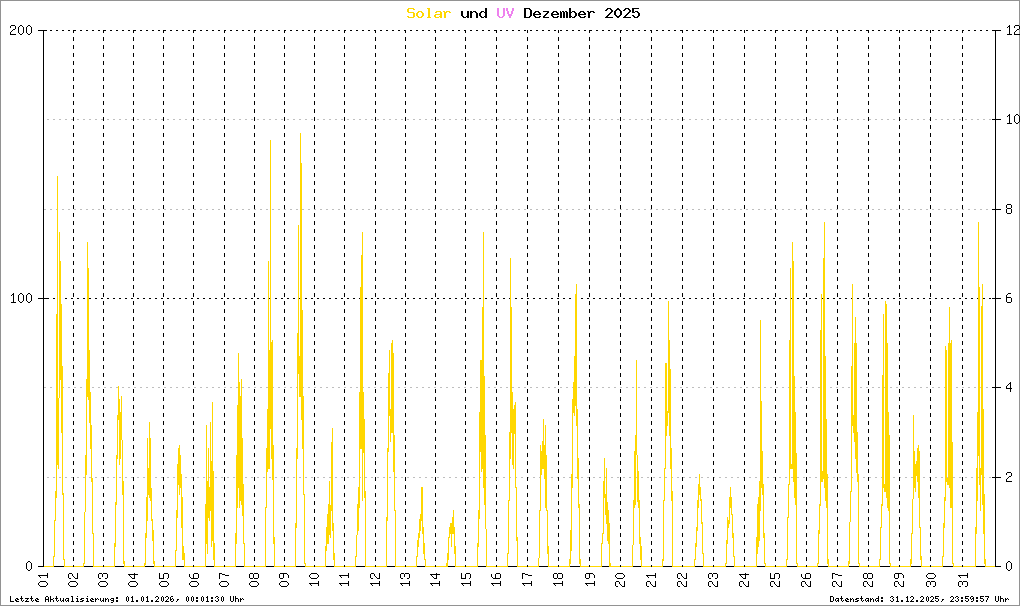Click the 100 label on the left axis

pos(22,298)
